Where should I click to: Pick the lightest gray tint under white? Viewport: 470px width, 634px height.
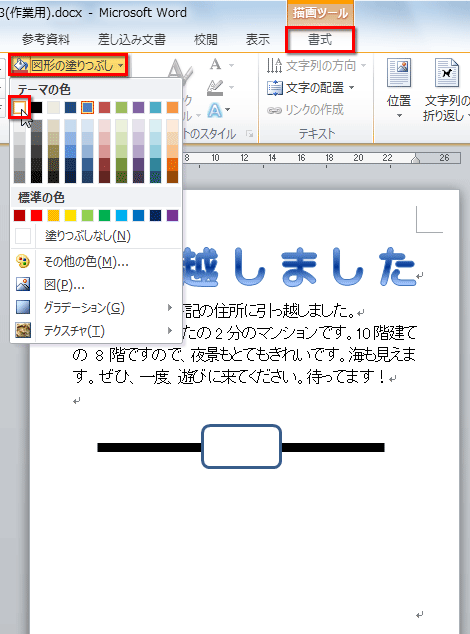tap(19, 125)
